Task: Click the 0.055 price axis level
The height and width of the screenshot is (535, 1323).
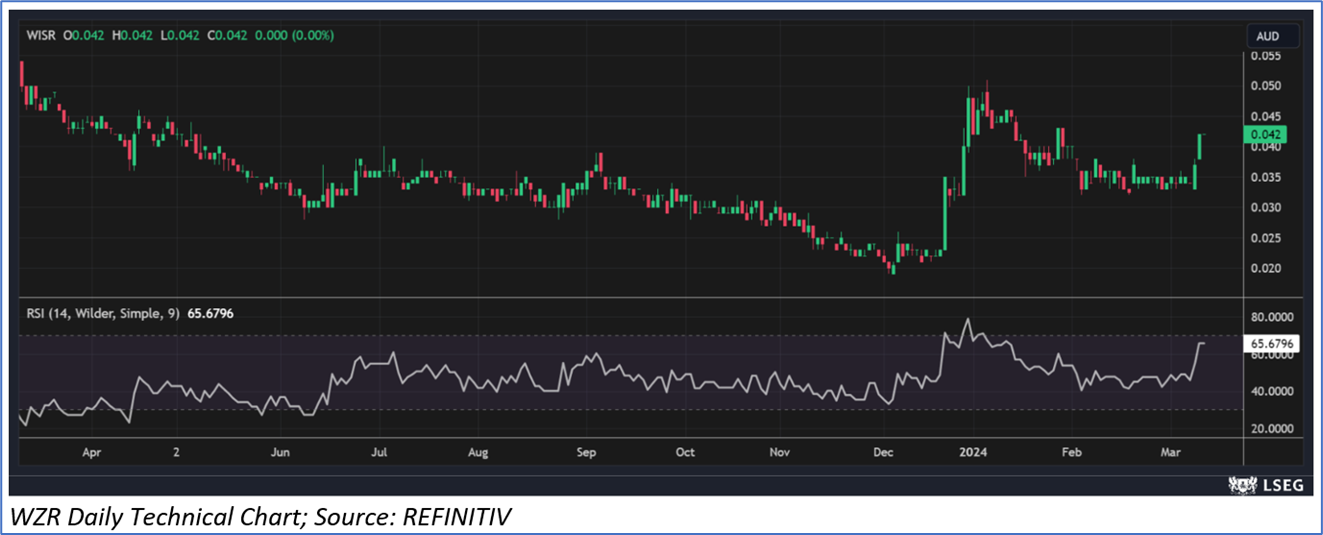Action: [1267, 56]
